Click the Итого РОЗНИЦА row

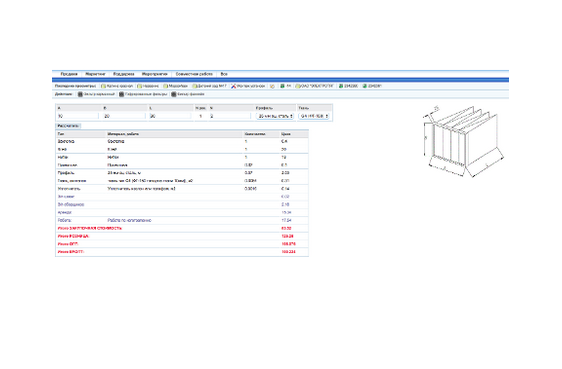click(x=182, y=236)
